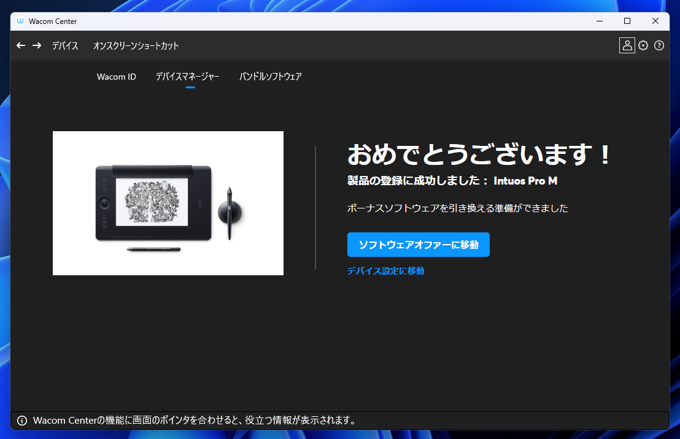Close the Wacom Center window
This screenshot has width=680, height=439.
pyautogui.click(x=655, y=21)
